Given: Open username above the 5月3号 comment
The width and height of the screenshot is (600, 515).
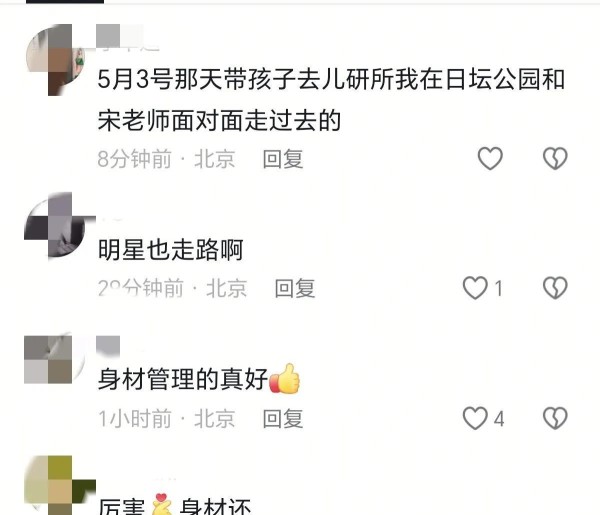Looking at the screenshot, I should 126,37.
